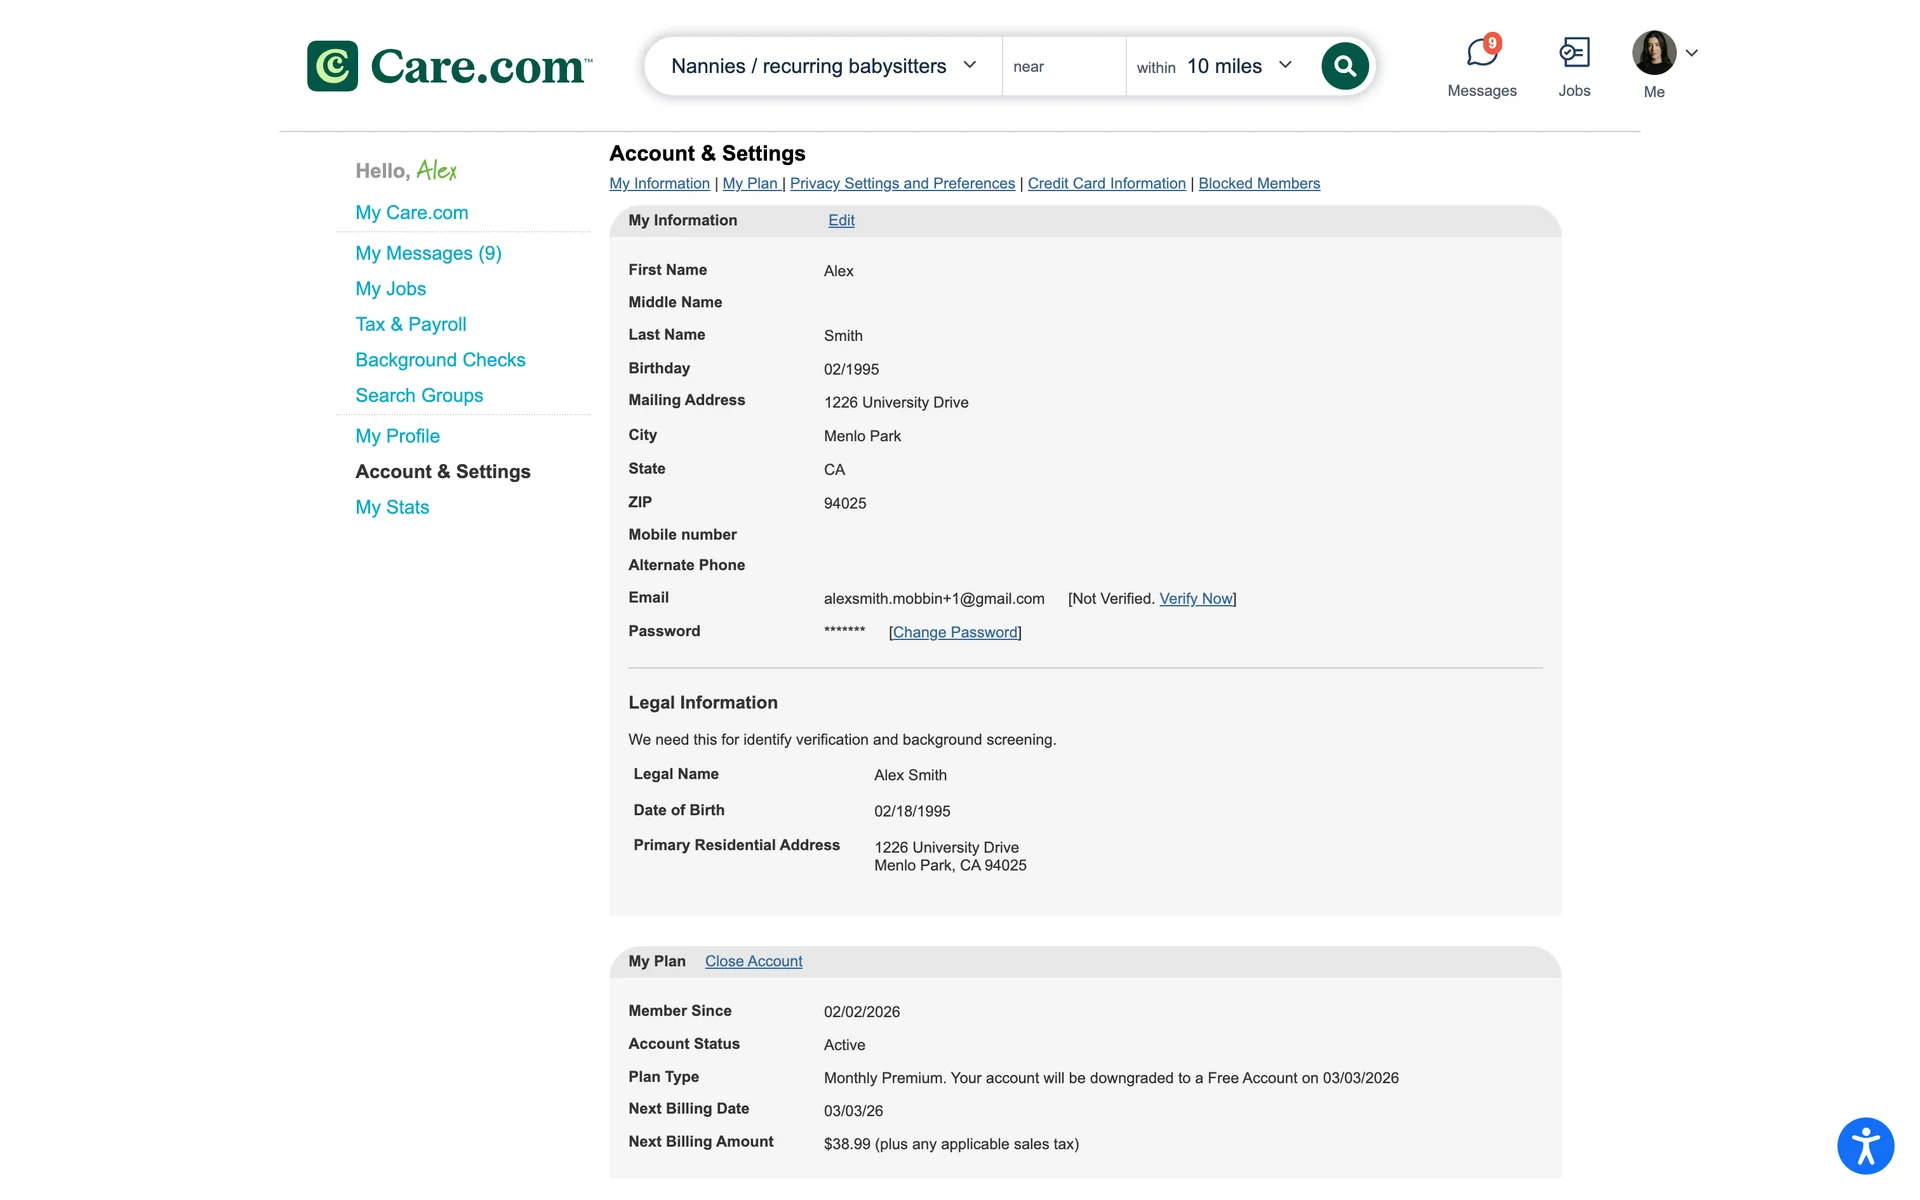
Task: Open My Messages (9) in sidebar
Action: pyautogui.click(x=428, y=253)
